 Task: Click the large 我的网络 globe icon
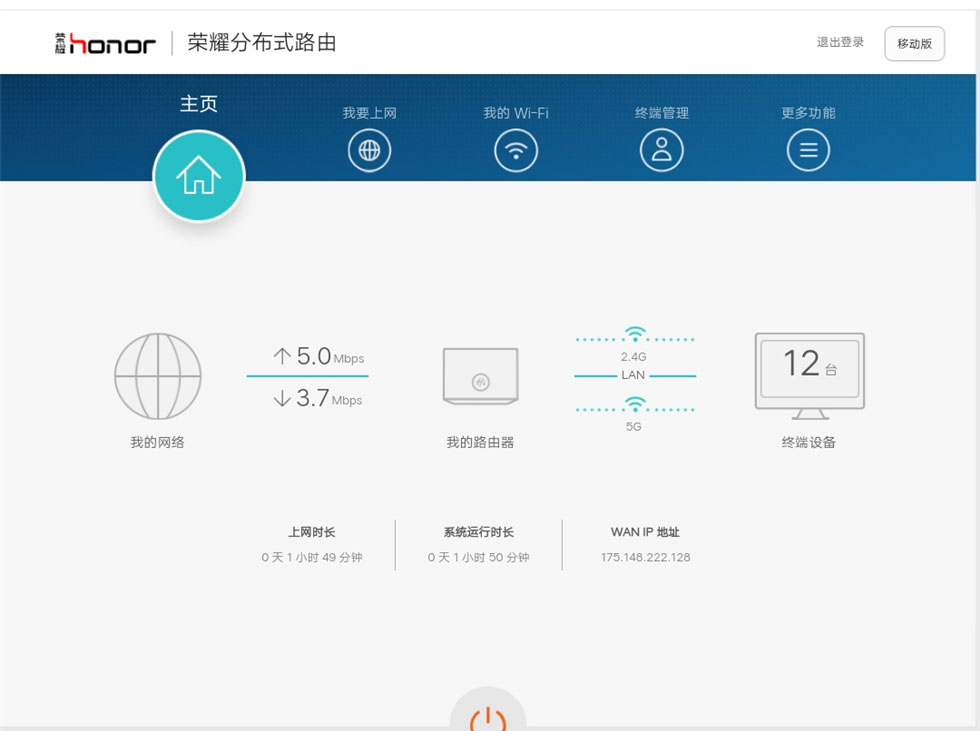coord(158,376)
